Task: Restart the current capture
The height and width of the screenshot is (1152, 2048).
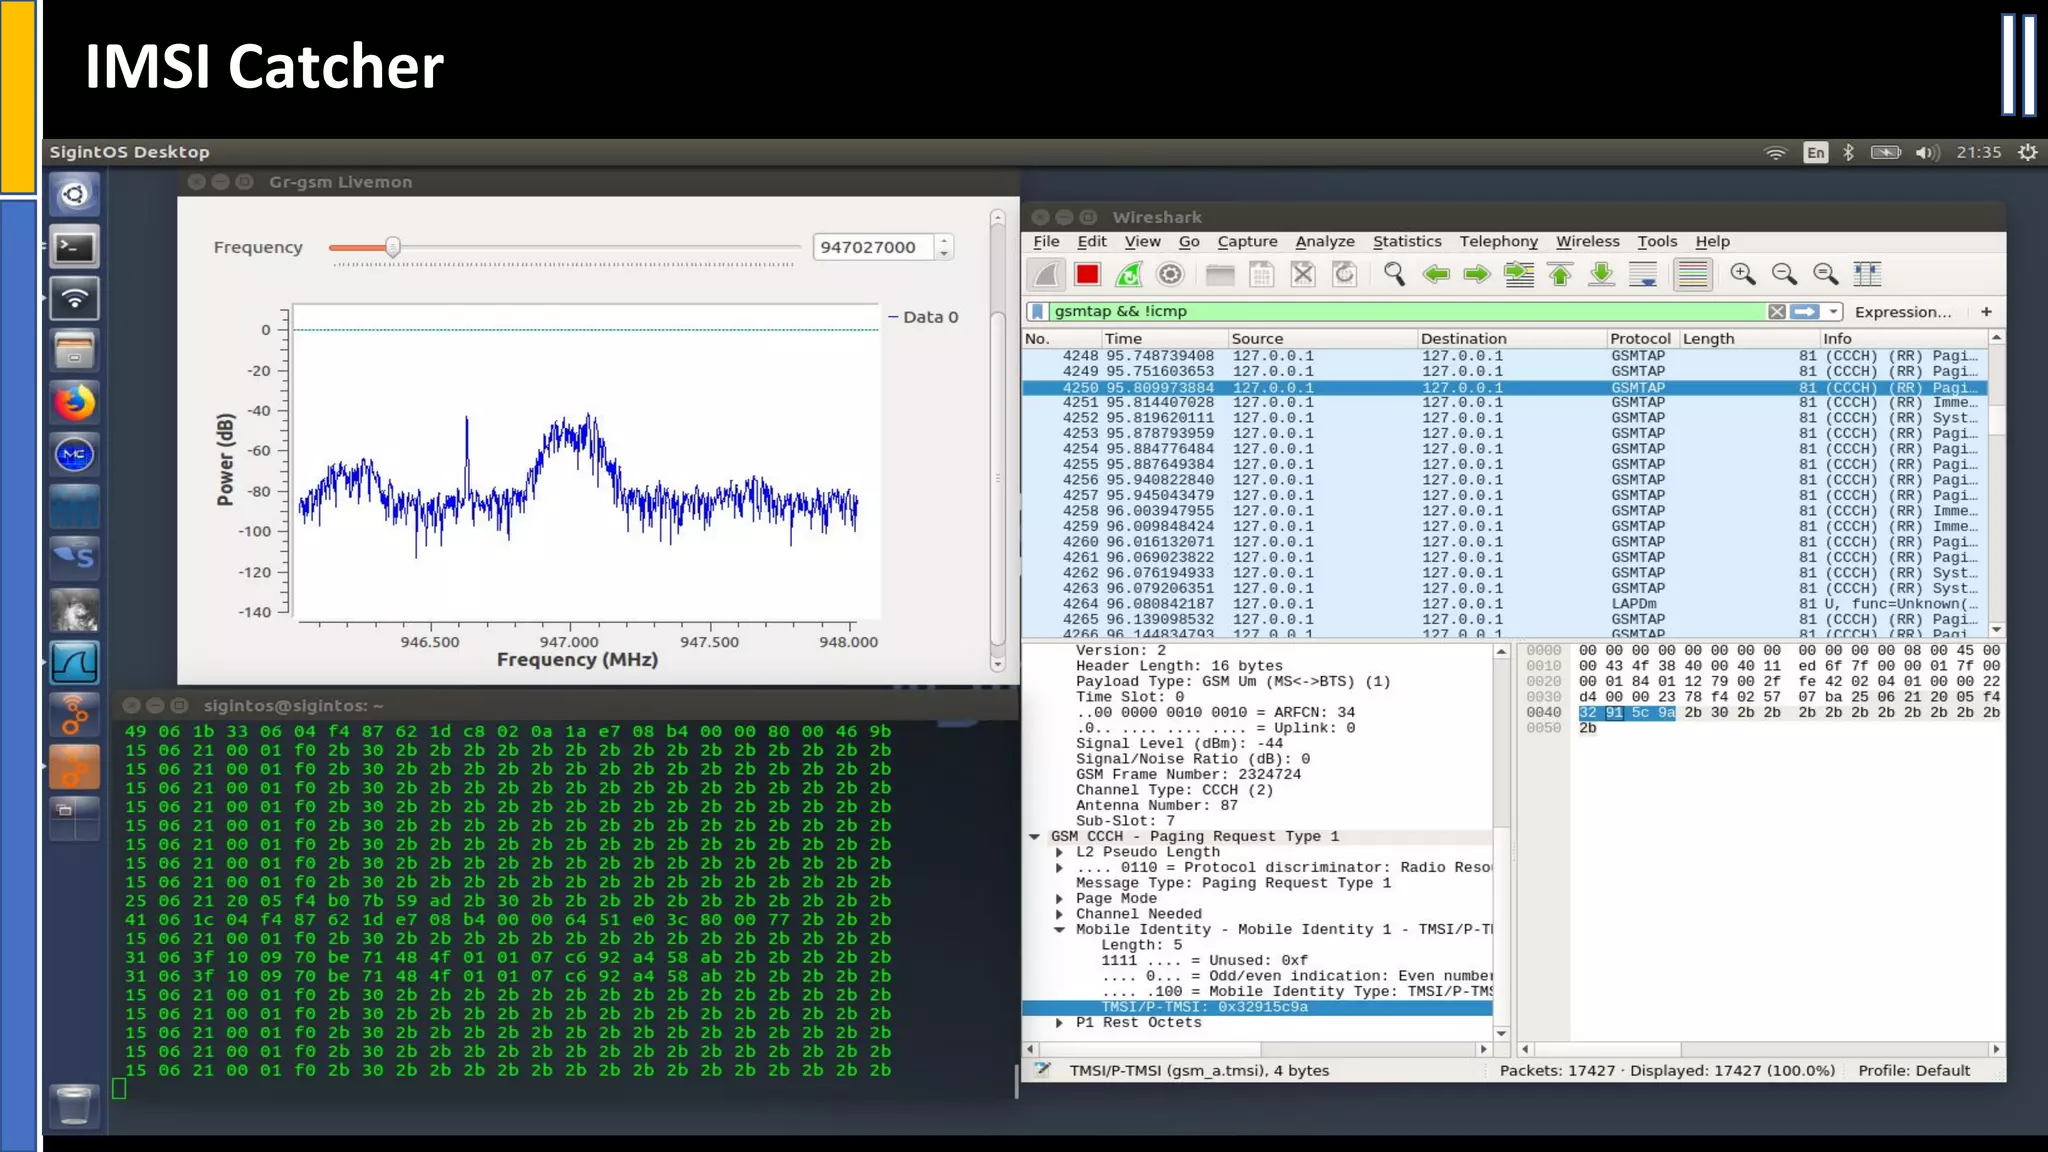Action: tap(1129, 274)
